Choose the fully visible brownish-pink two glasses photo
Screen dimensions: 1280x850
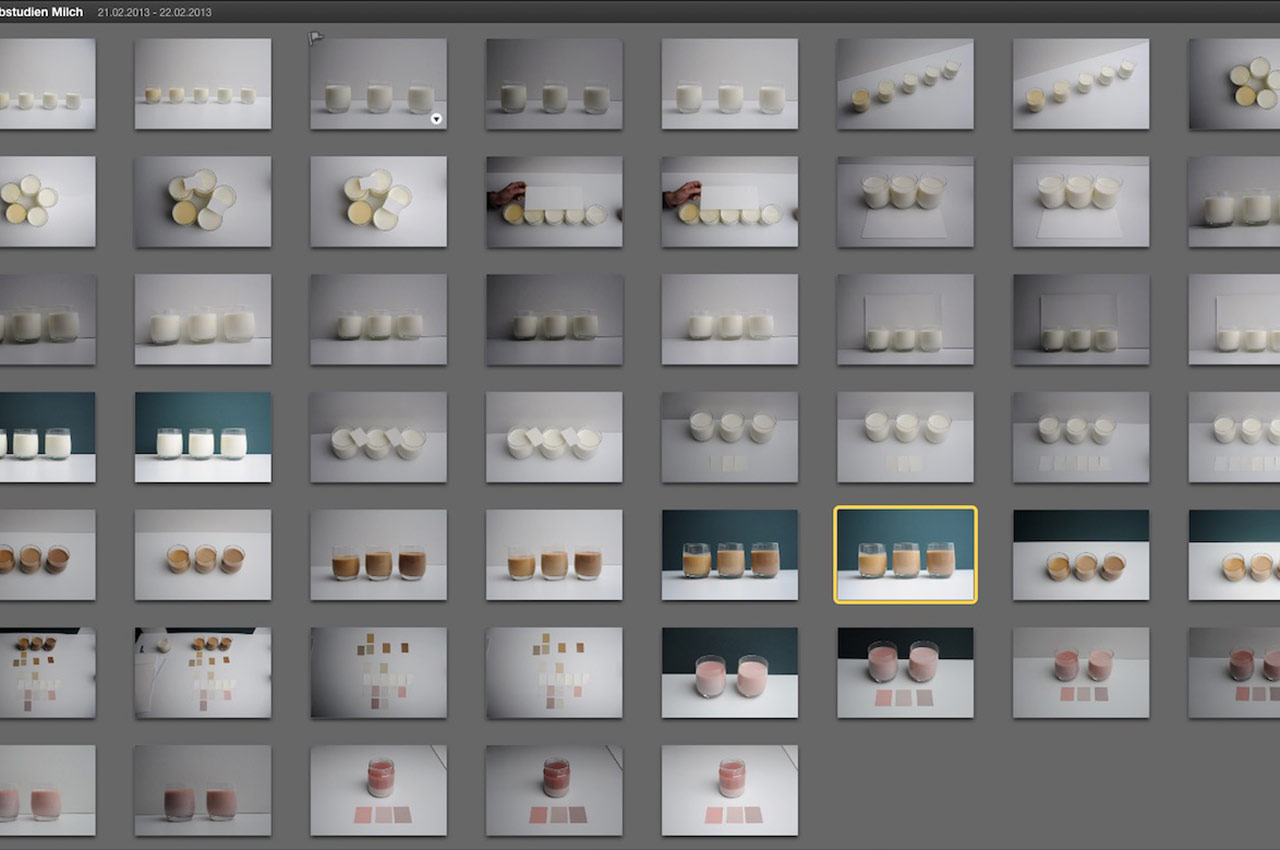click(202, 790)
